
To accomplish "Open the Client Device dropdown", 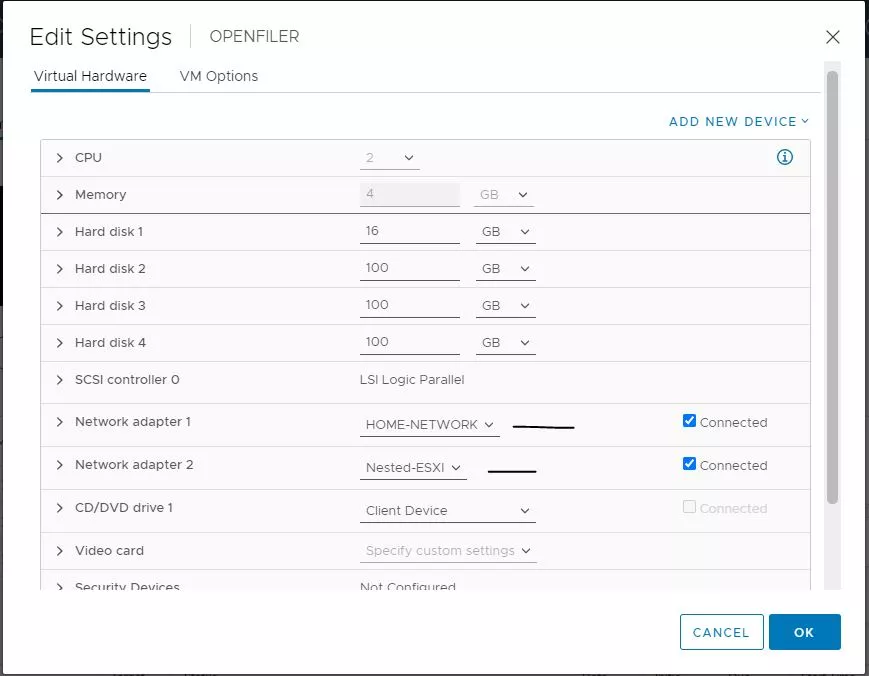I will [448, 511].
